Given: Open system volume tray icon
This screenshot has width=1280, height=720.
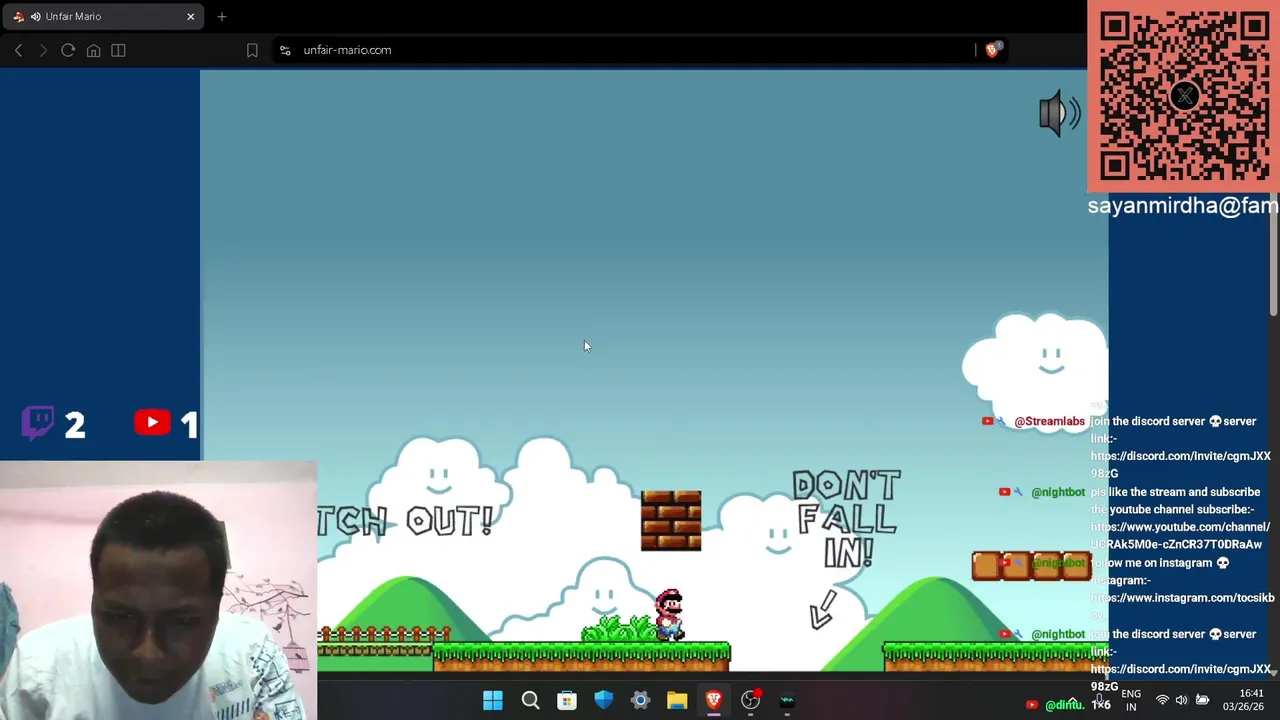Looking at the screenshot, I should [1181, 700].
